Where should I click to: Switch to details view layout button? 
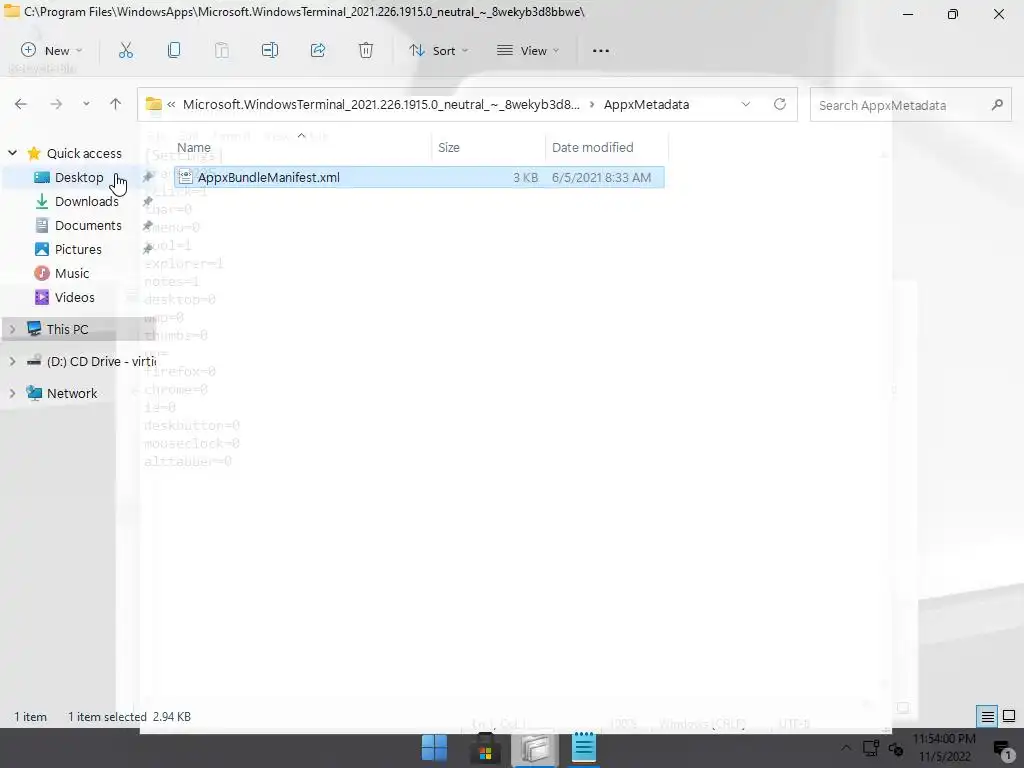987,716
